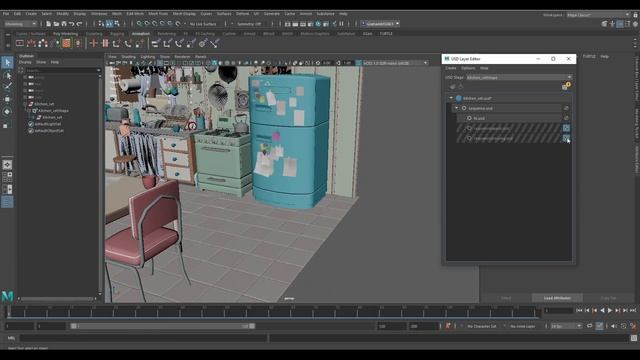Viewport: 640px width, 360px height.
Task: Toggle visibility of defaultLightSet in Outliner
Action: (x=31, y=124)
